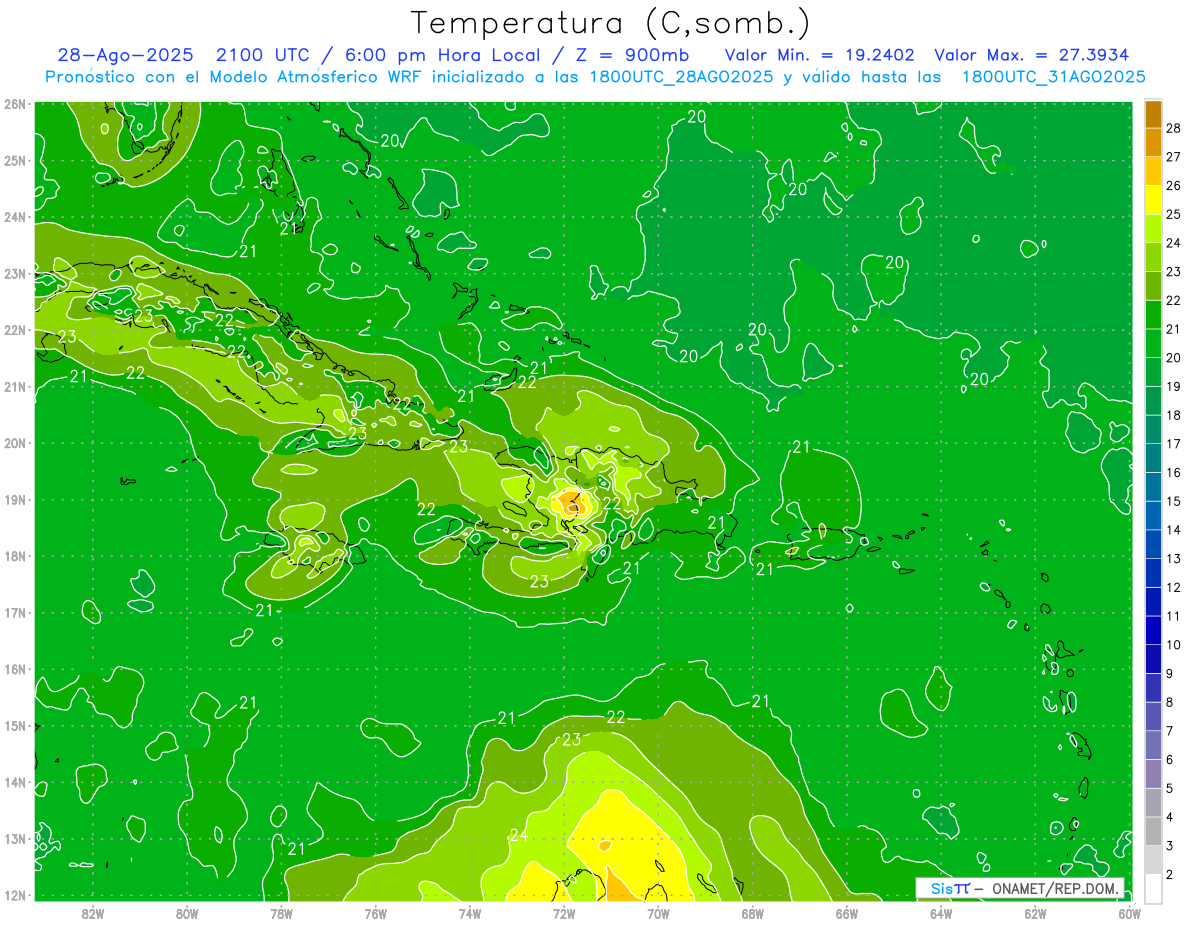Click the 66W longitude axis label
Screen dimensions: 1200x927
click(847, 913)
